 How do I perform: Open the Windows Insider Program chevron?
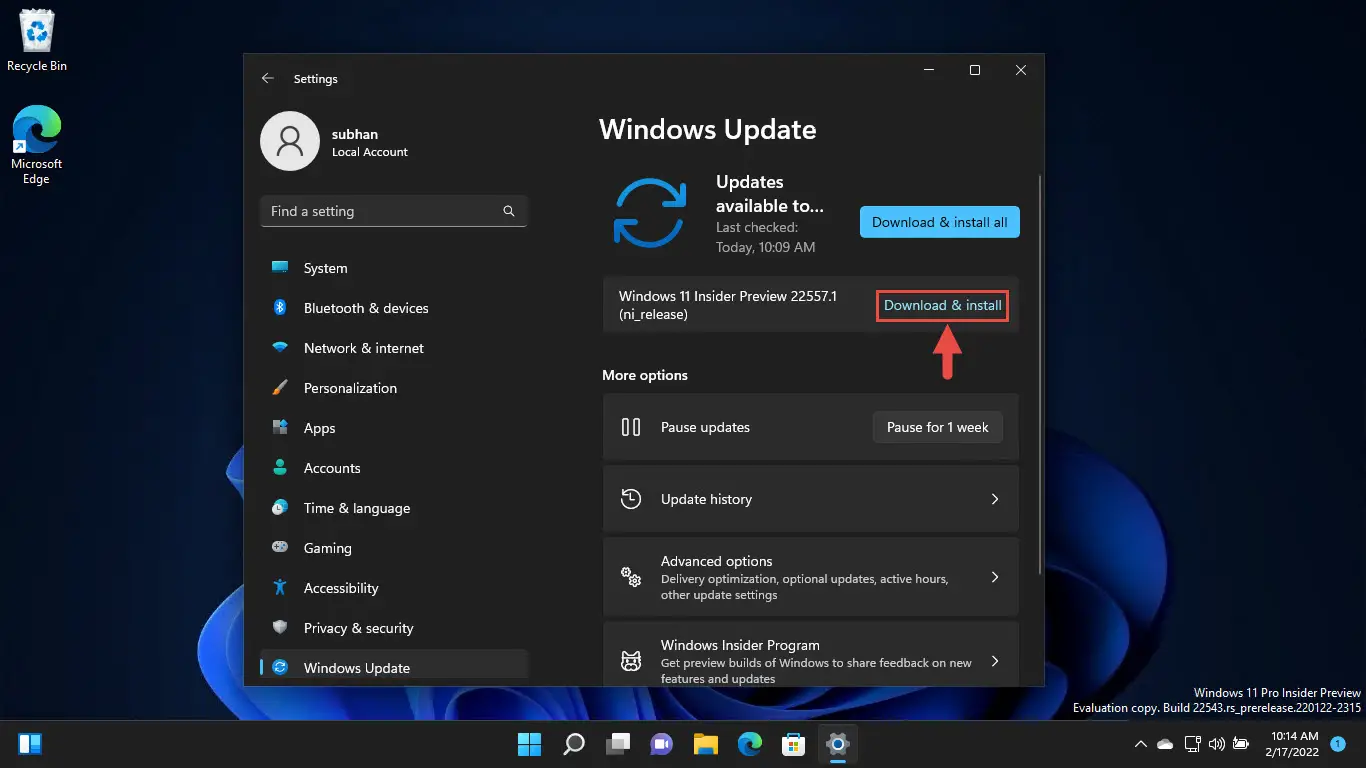coord(994,661)
